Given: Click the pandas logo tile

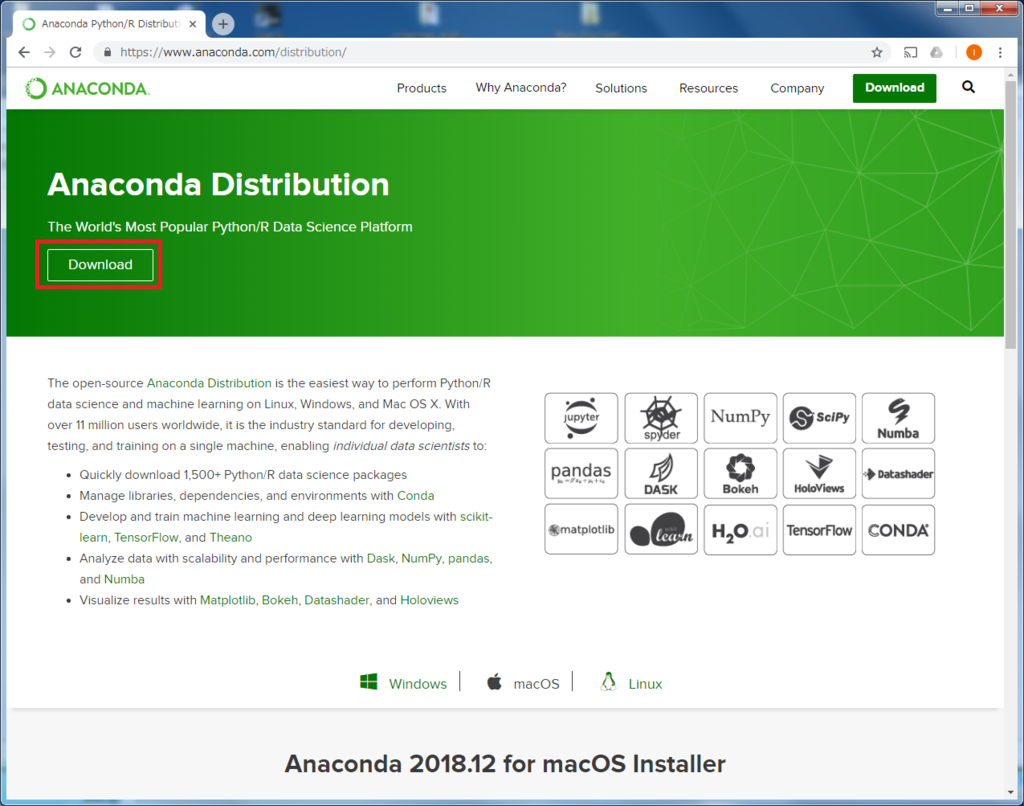Looking at the screenshot, I should (x=581, y=474).
